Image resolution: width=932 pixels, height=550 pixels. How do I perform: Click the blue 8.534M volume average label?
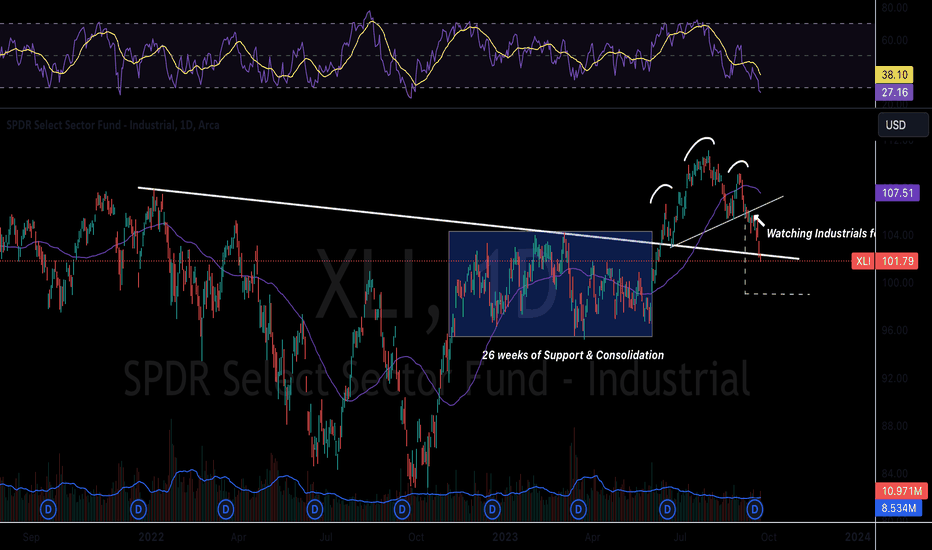click(x=901, y=508)
